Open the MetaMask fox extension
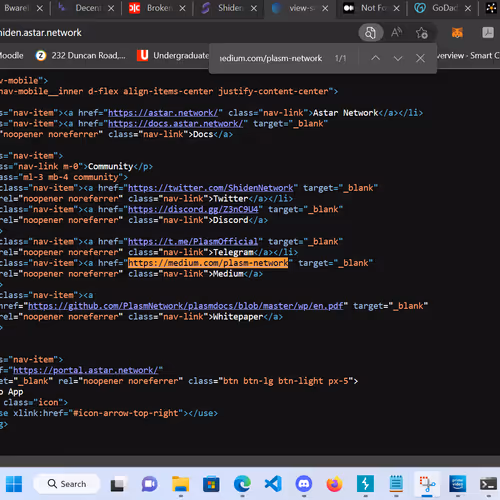This screenshot has width=500, height=500. (457, 33)
